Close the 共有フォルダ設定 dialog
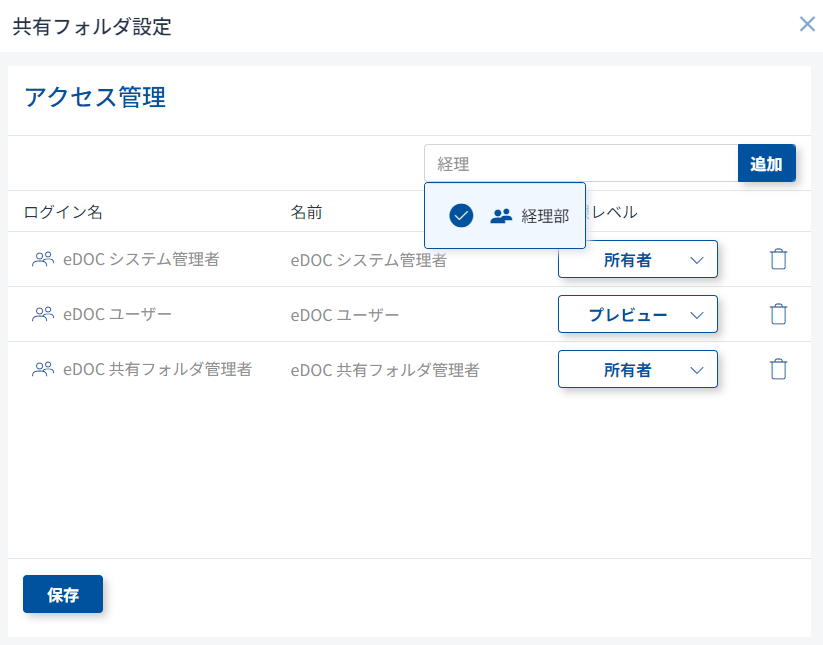 (807, 25)
